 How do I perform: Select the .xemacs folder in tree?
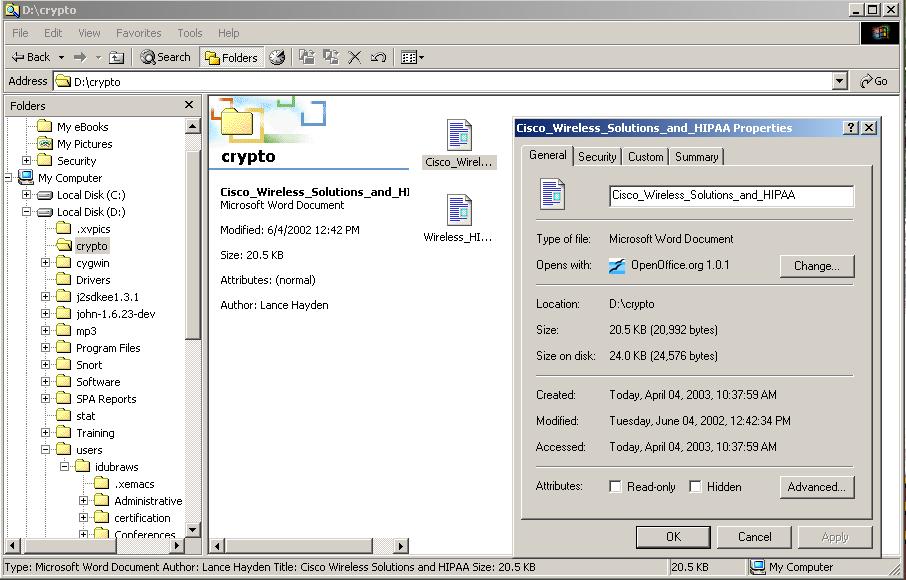(134, 484)
